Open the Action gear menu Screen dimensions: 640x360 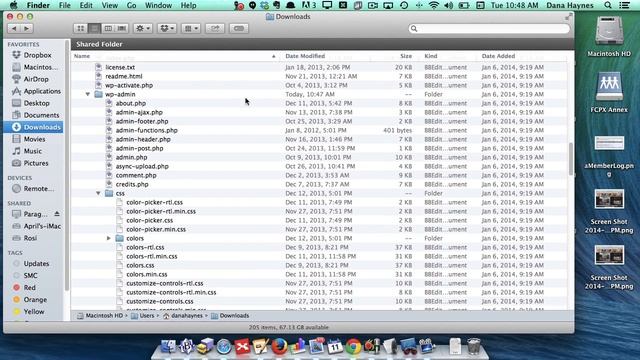tap(143, 29)
